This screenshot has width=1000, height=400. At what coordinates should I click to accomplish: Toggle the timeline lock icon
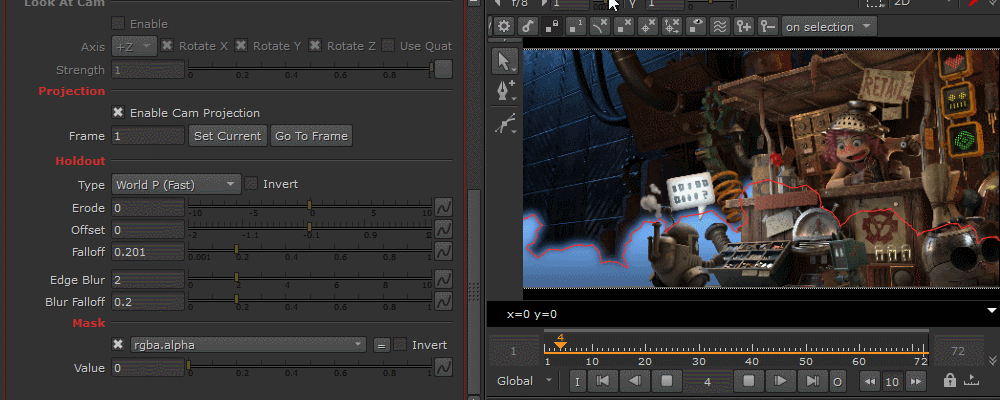950,381
